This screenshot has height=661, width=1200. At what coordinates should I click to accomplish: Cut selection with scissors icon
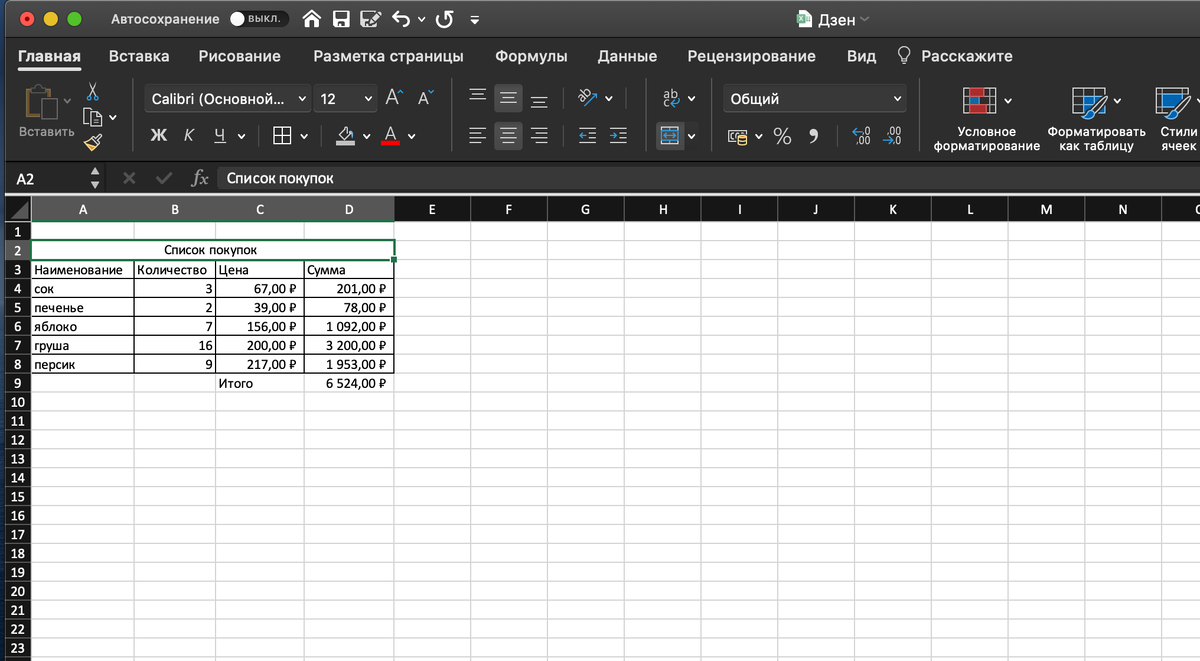(93, 91)
